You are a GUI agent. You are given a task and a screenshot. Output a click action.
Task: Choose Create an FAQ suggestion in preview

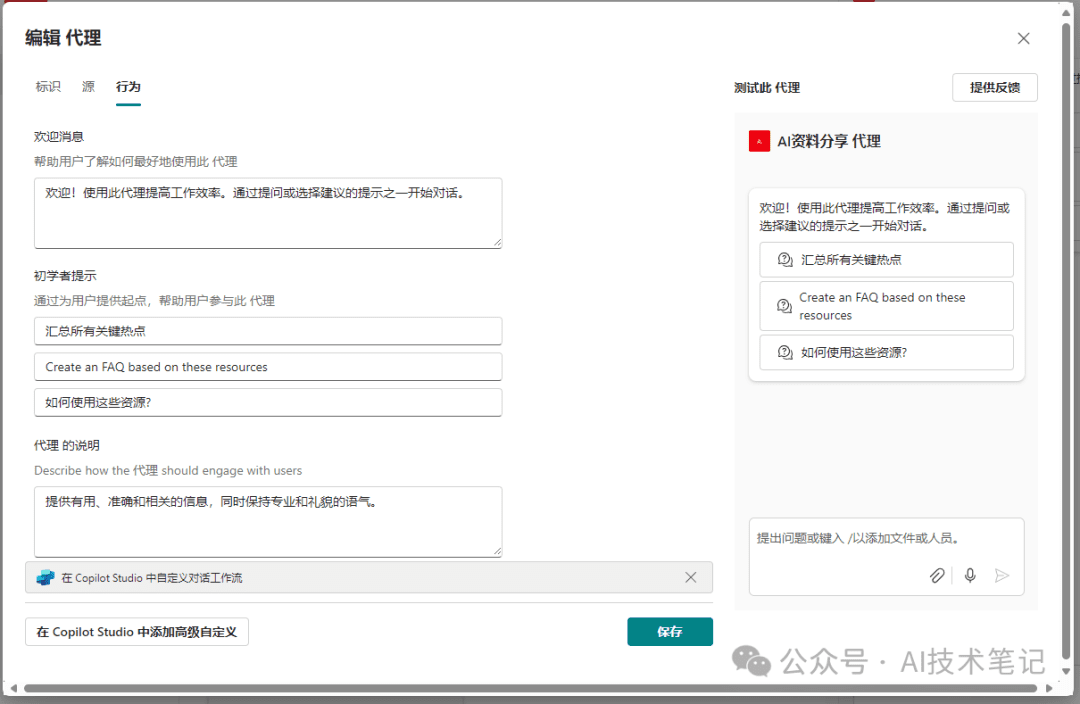pos(886,307)
